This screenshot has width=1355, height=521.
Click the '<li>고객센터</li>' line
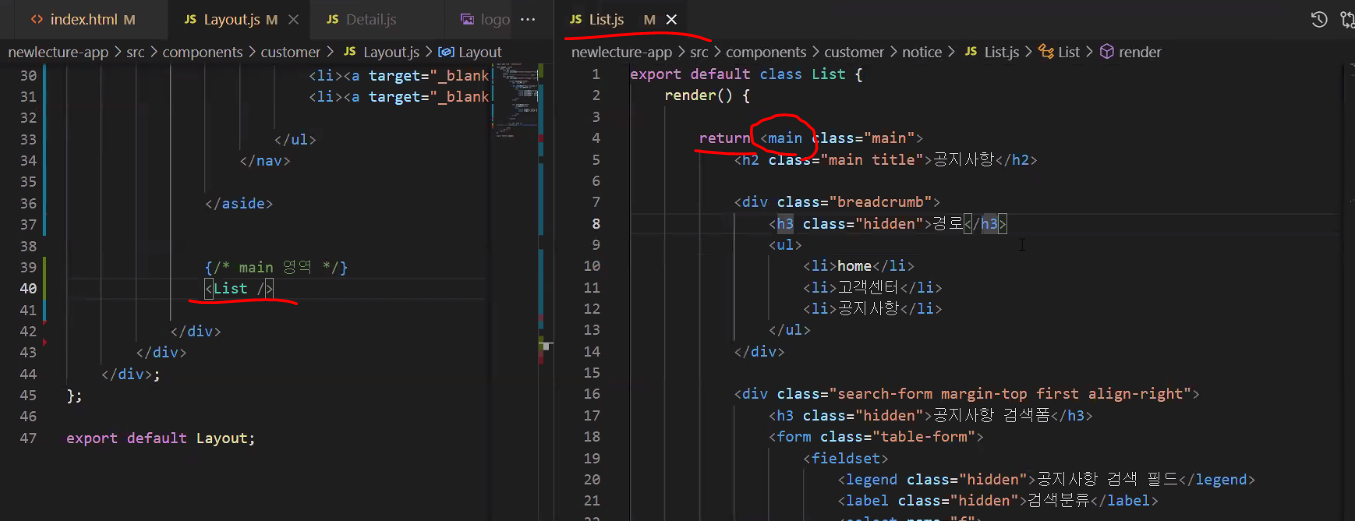pyautogui.click(x=872, y=288)
